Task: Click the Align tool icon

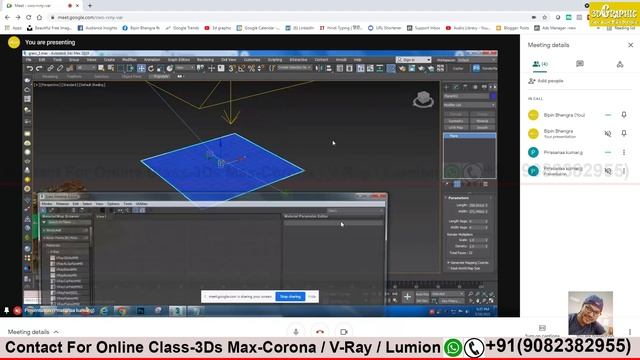Action: coord(329,69)
